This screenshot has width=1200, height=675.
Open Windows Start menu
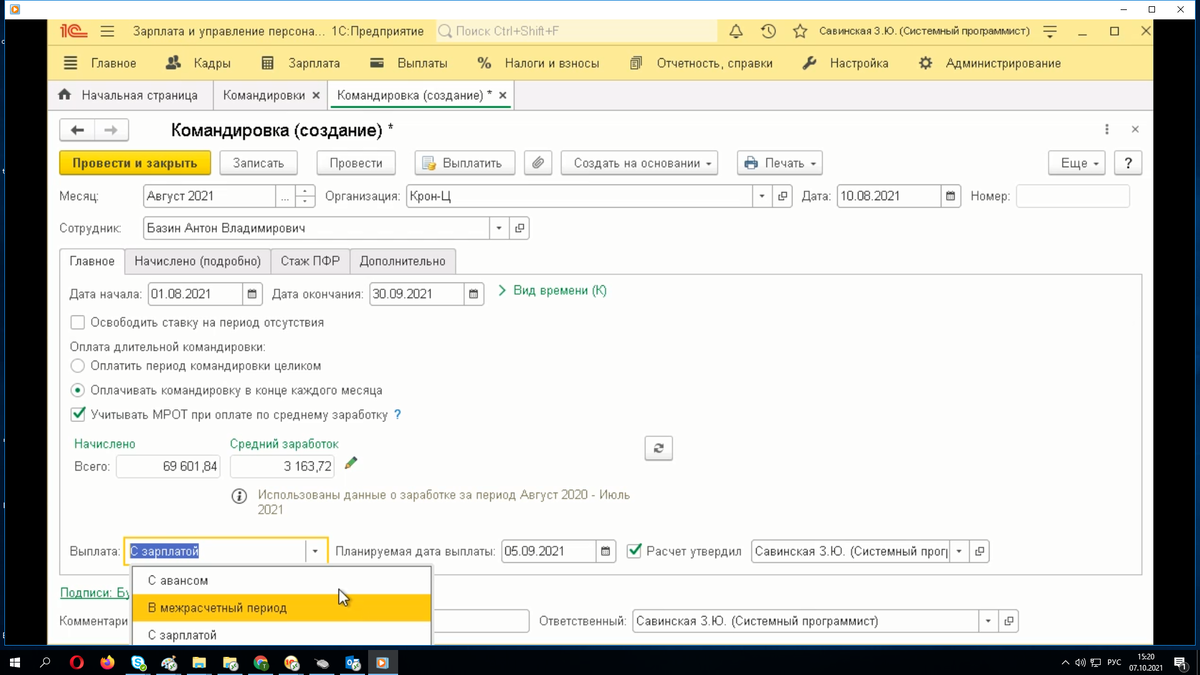[x=15, y=662]
